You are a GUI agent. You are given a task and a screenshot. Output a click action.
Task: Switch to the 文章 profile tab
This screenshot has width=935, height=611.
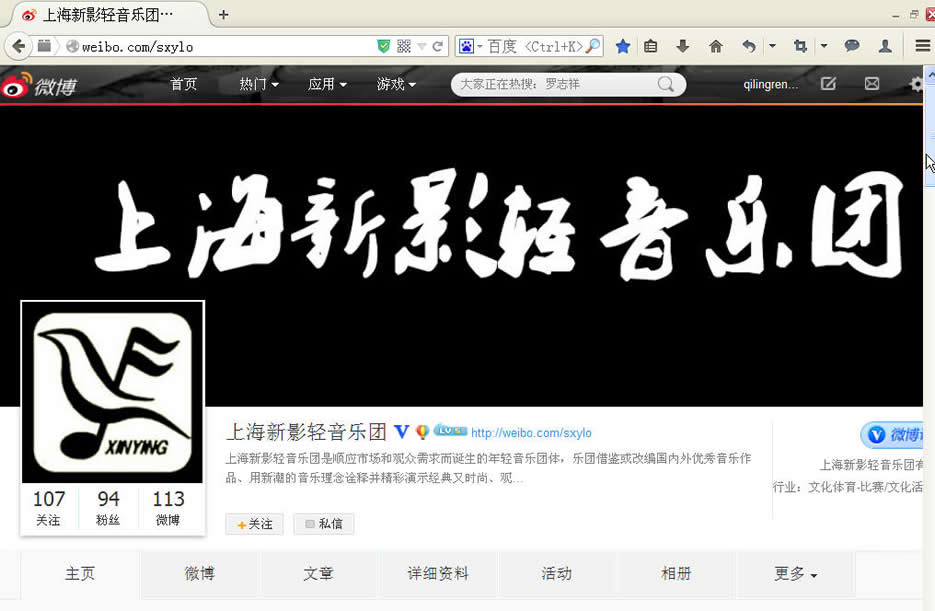point(318,573)
